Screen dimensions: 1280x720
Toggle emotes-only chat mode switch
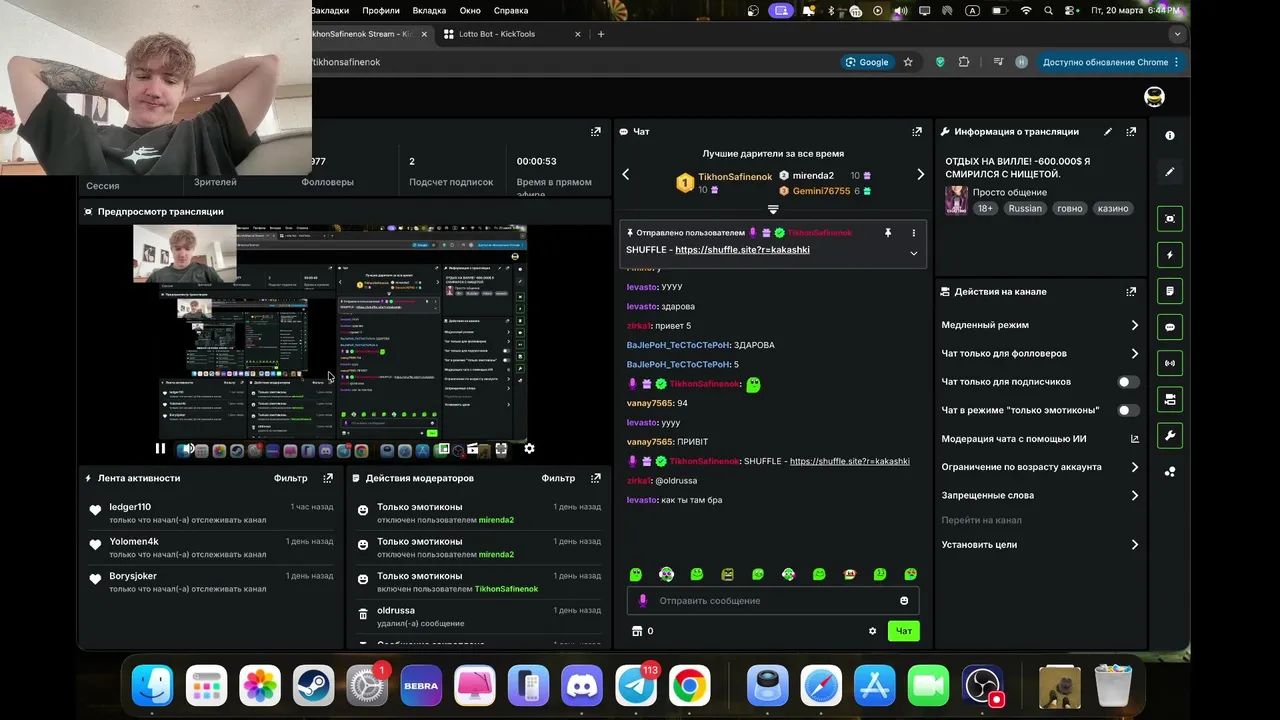coord(1128,410)
